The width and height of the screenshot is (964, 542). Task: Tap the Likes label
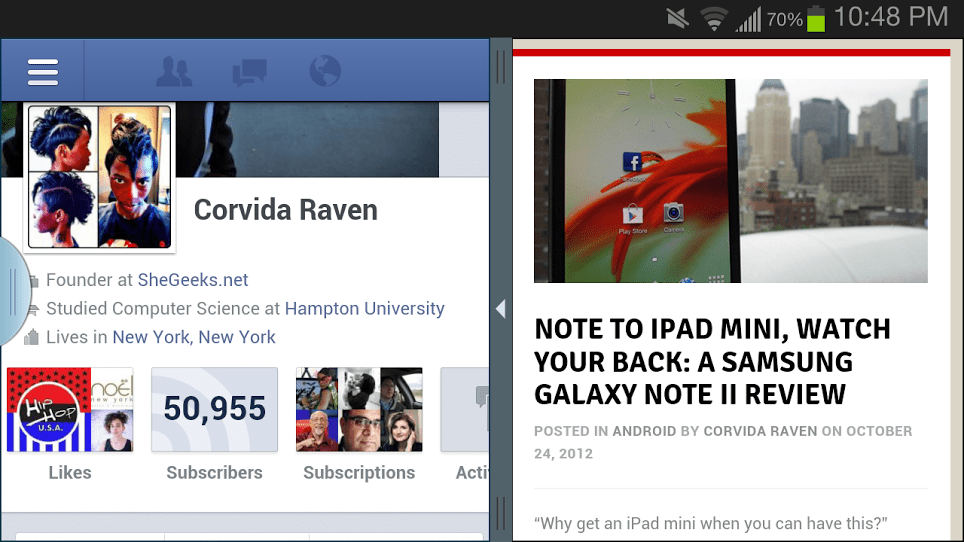tap(70, 473)
